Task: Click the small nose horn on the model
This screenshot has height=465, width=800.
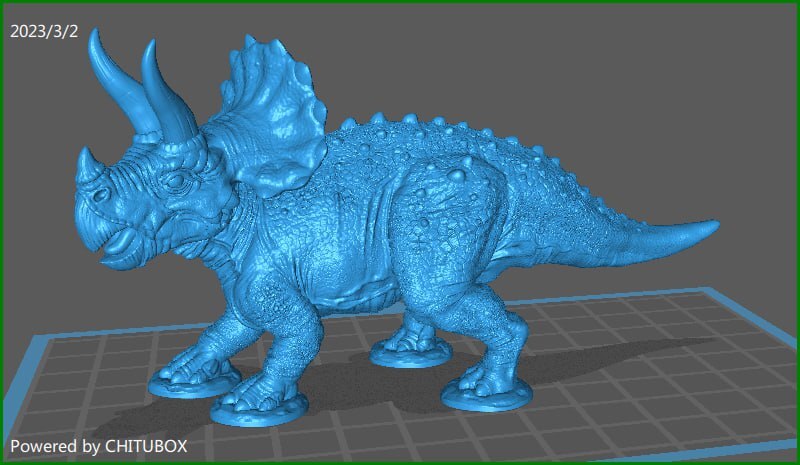Action: 90,164
